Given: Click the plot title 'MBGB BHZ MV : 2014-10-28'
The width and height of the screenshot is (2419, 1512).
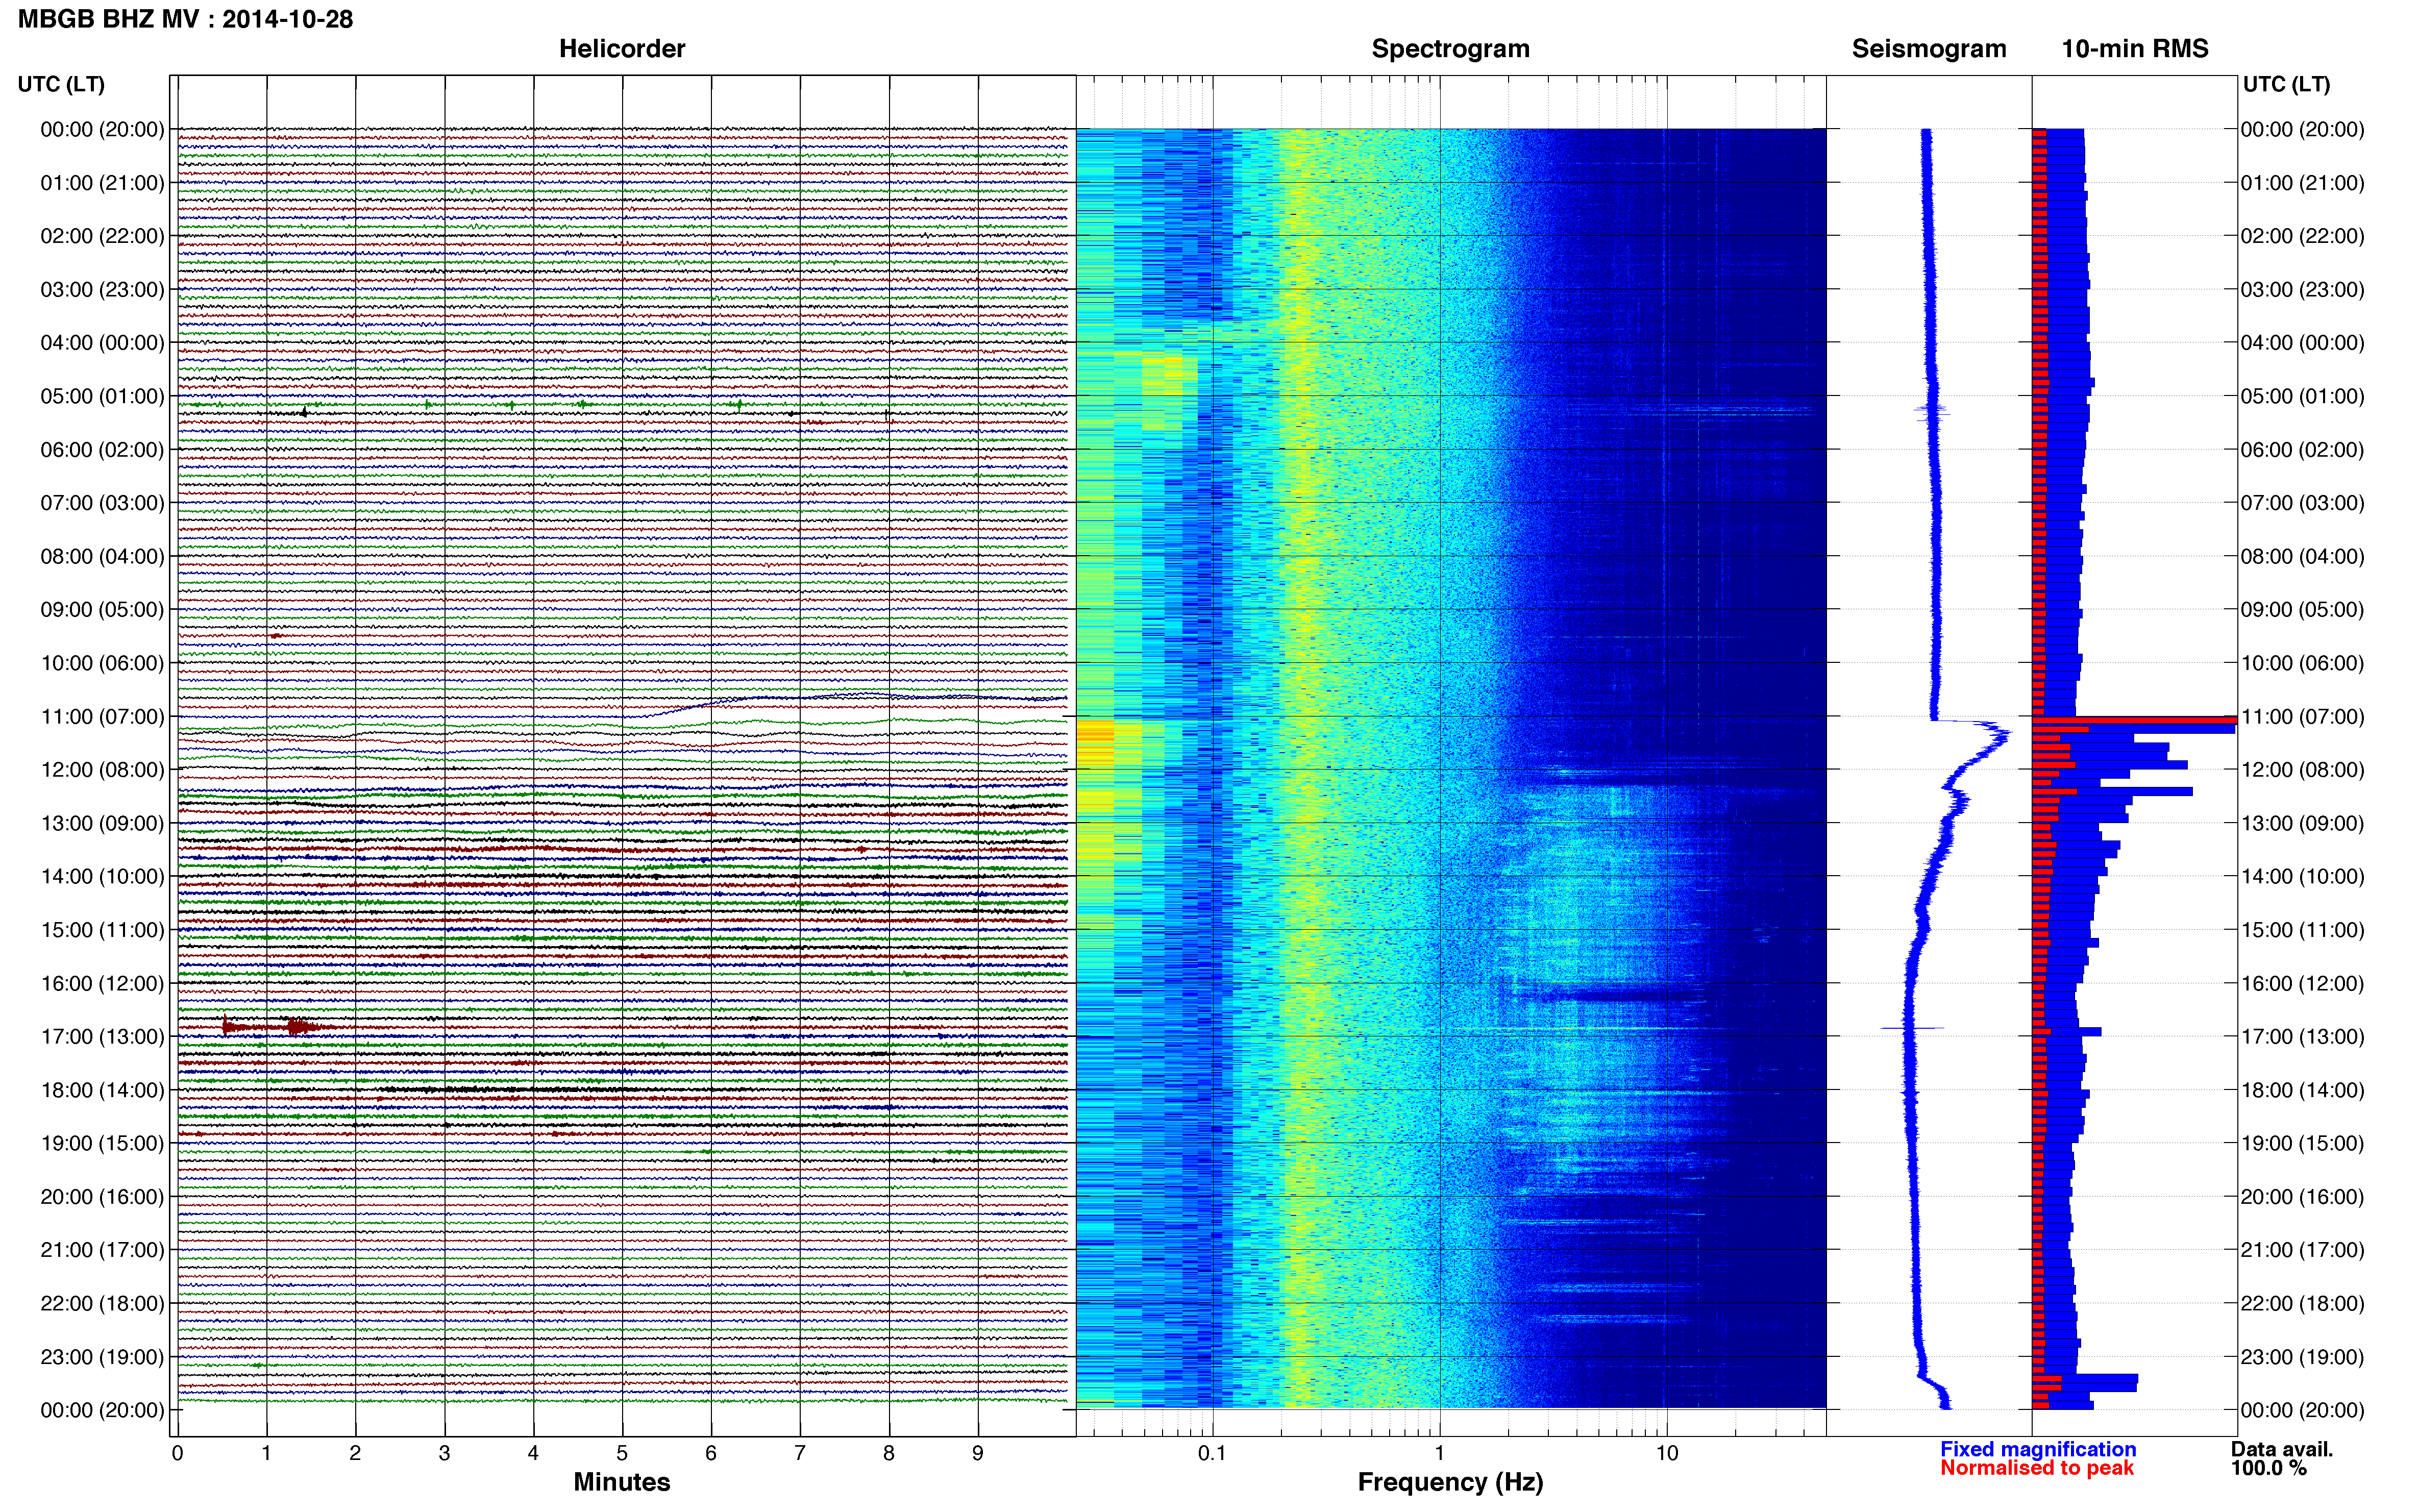Looking at the screenshot, I should pos(186,19).
